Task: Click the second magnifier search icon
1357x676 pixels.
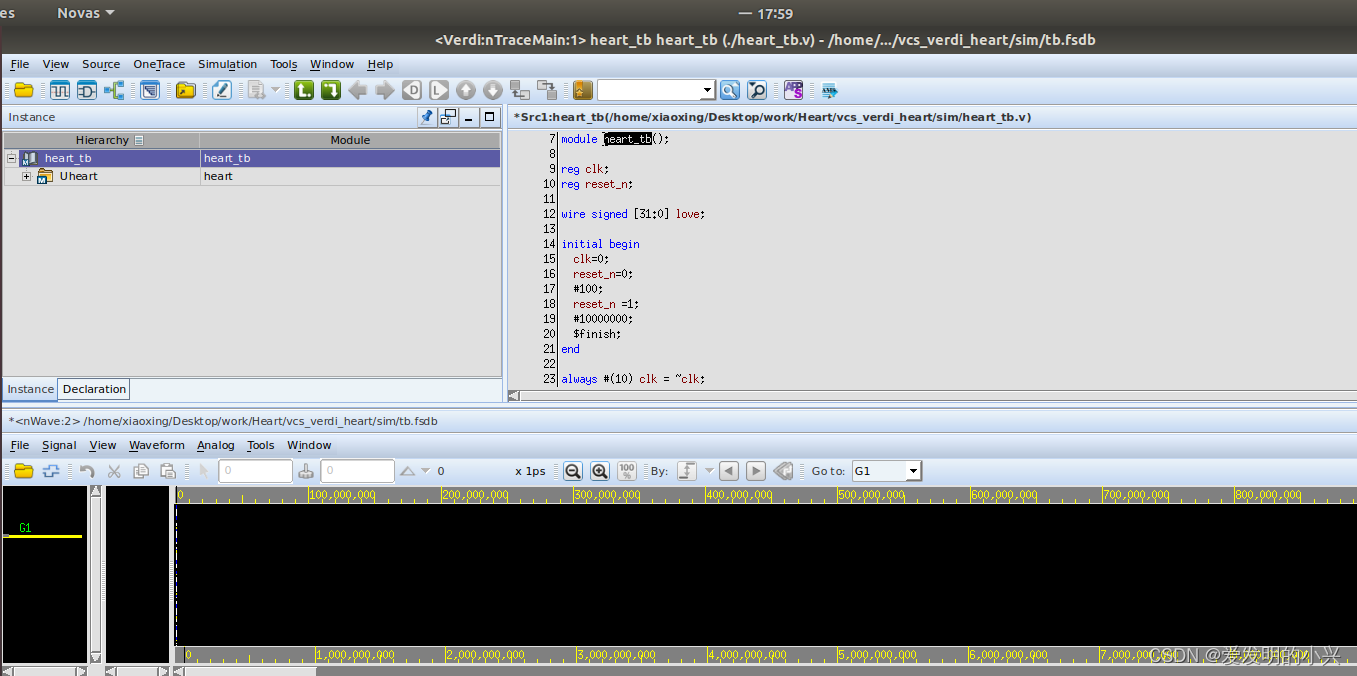Action: coord(757,91)
